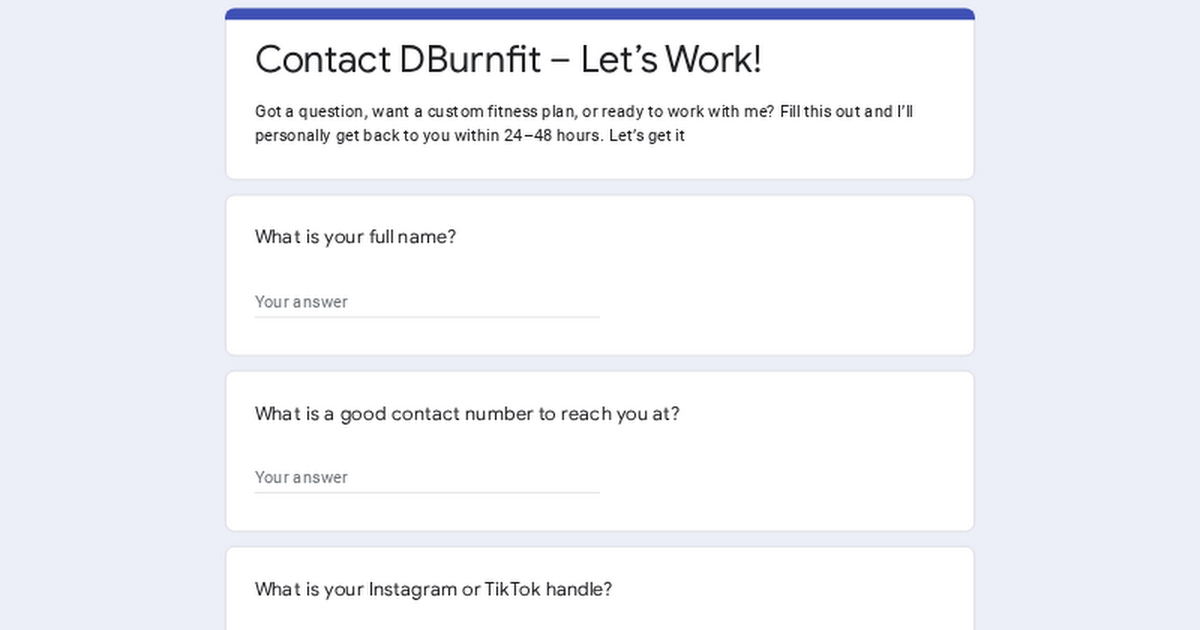Click the contact number question card
The image size is (1200, 630).
tap(600, 450)
